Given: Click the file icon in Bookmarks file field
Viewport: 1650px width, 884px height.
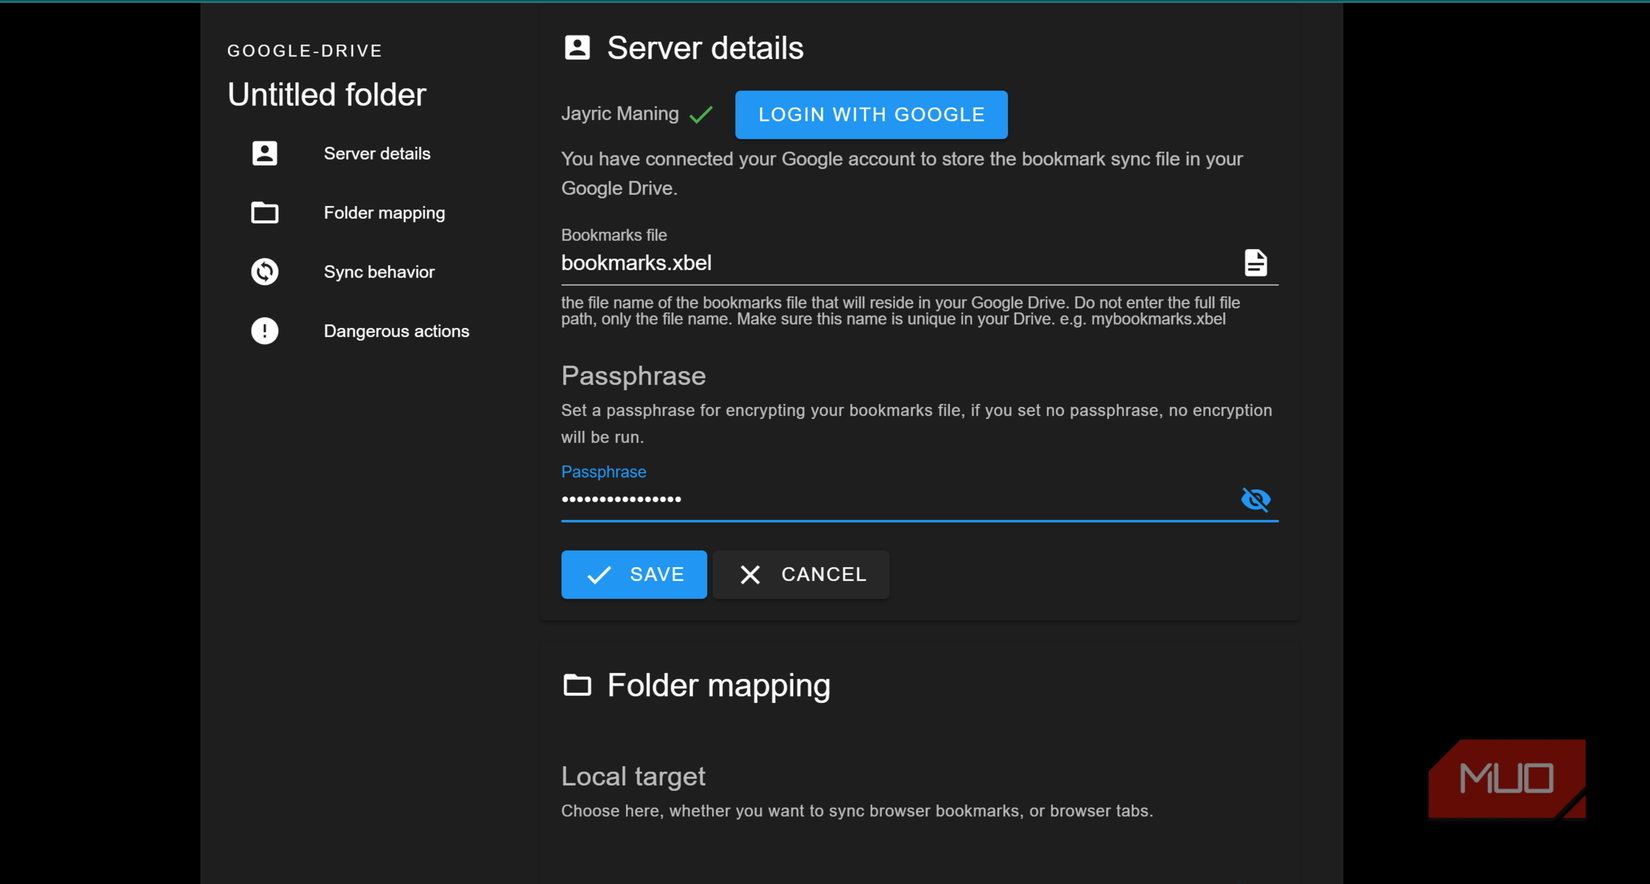Looking at the screenshot, I should 1256,263.
